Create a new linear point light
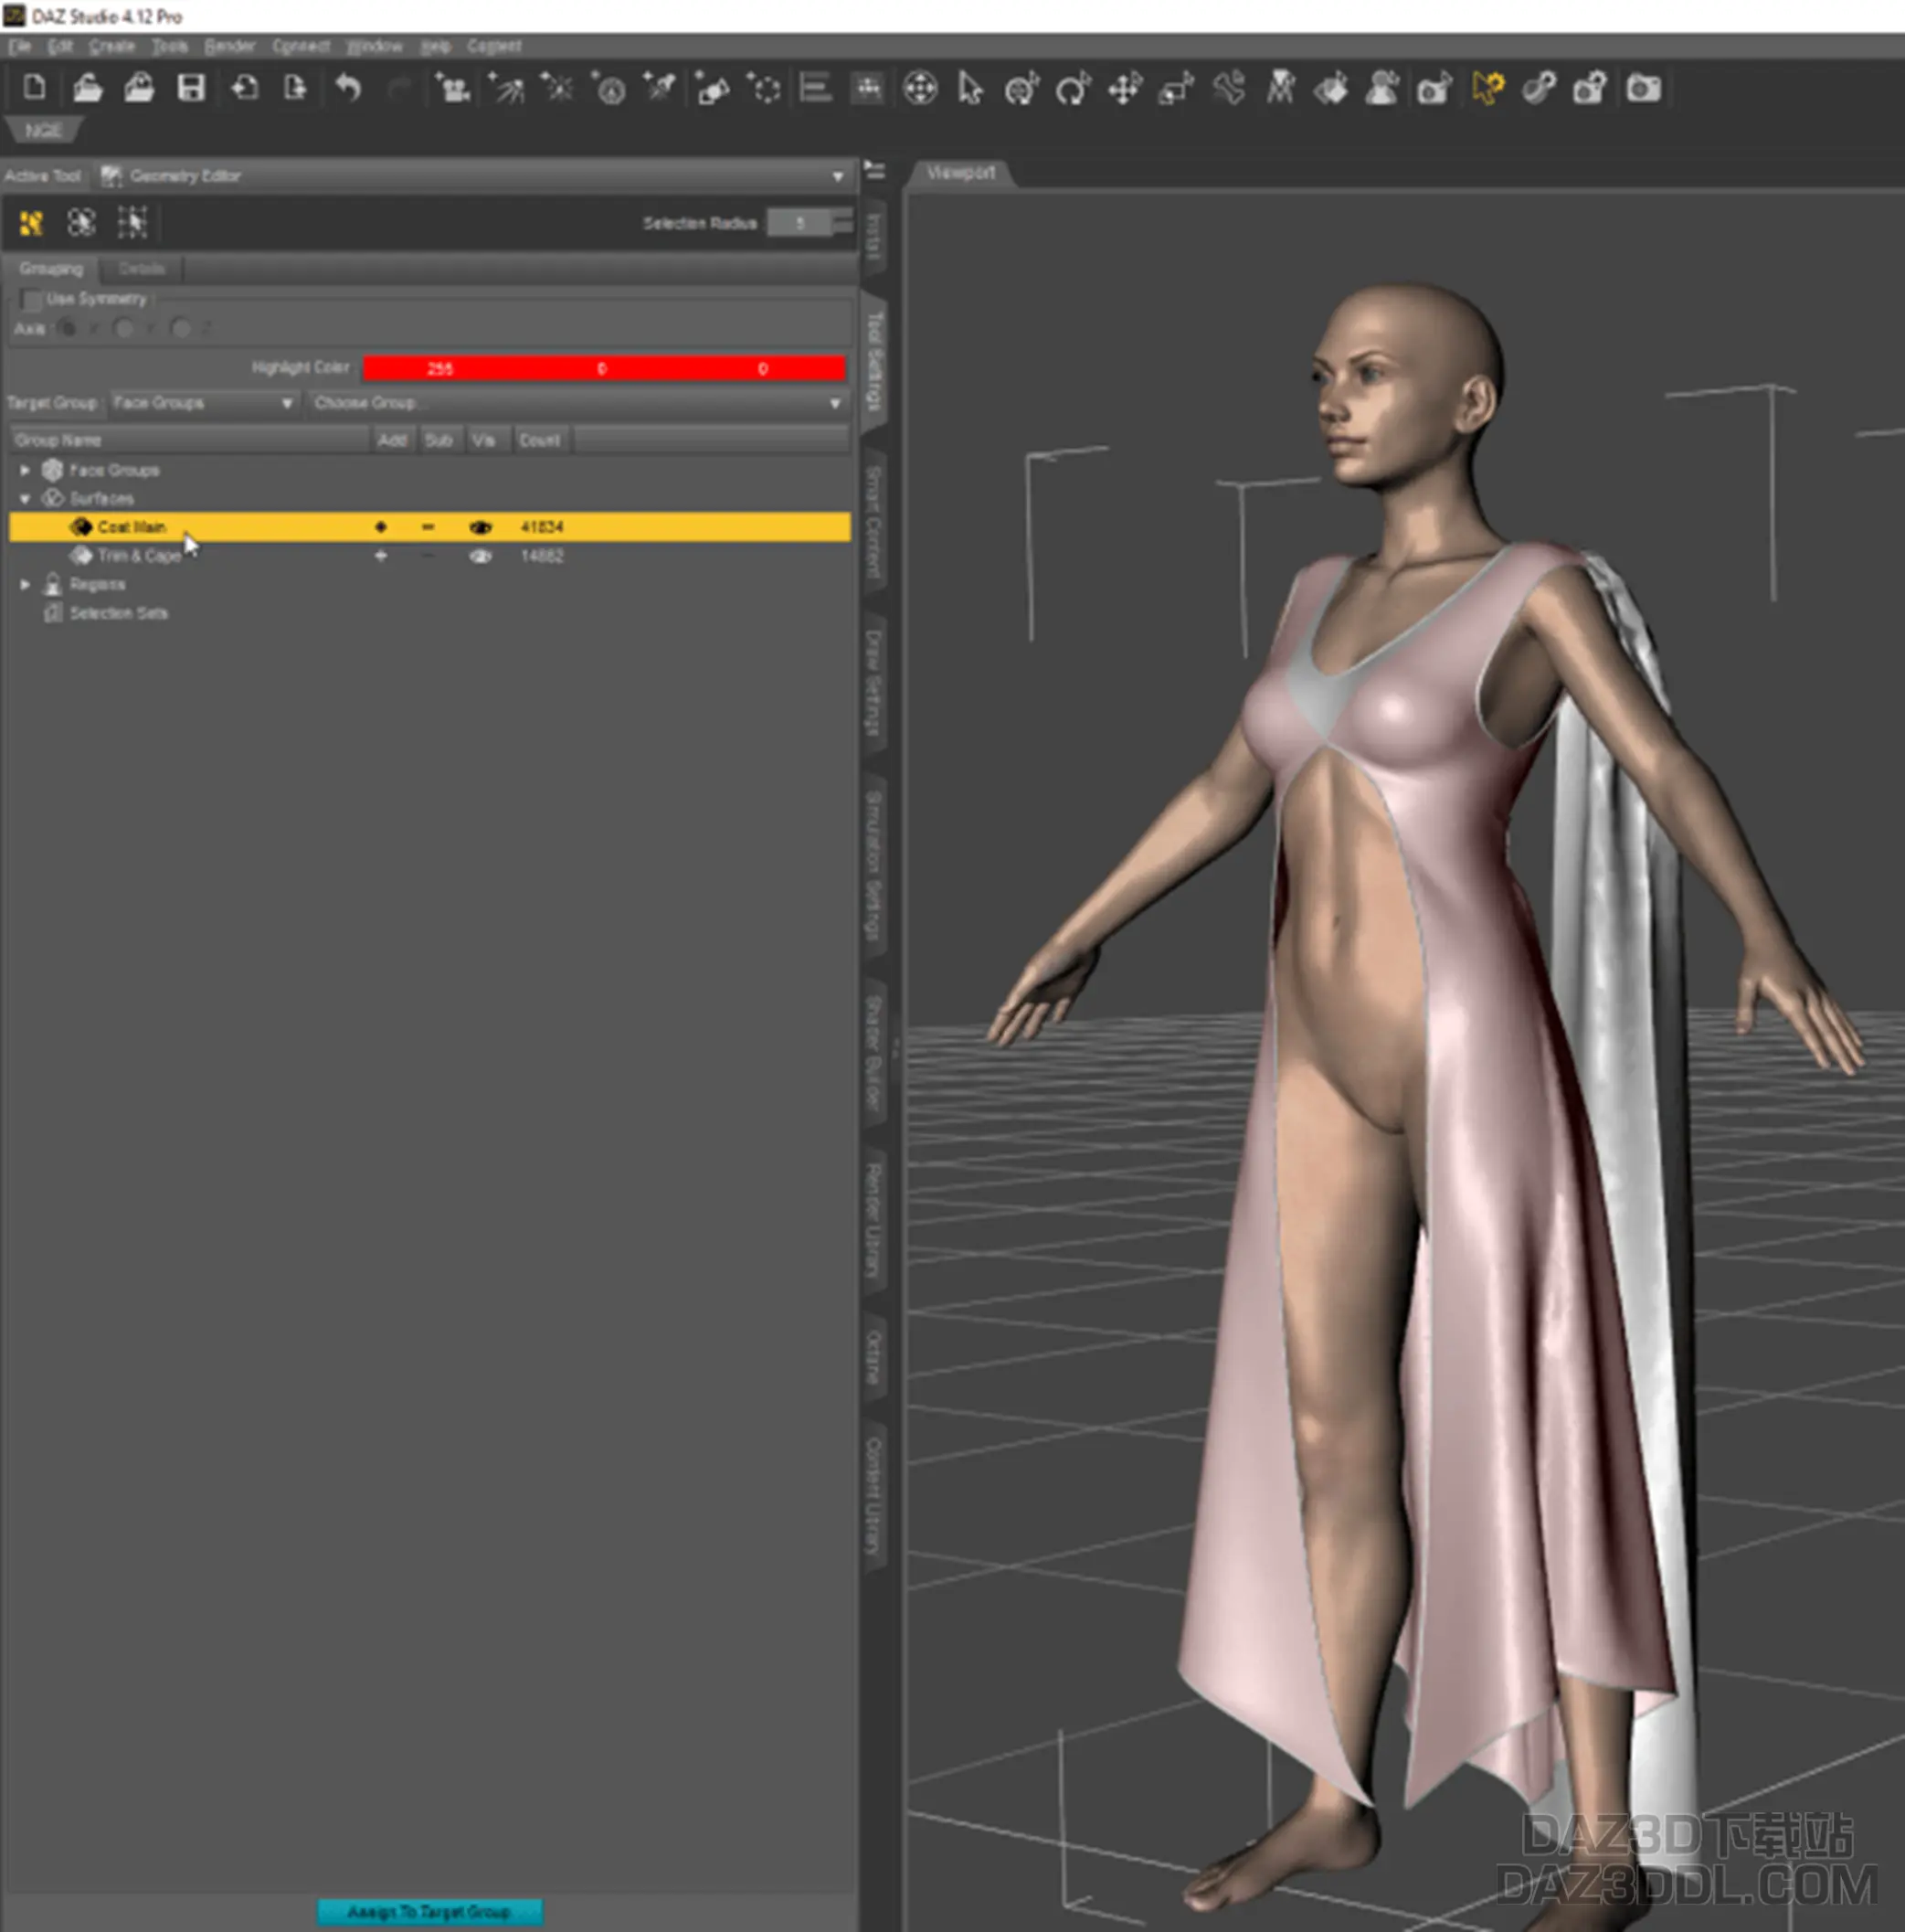Viewport: 1905px width, 1932px height. tap(660, 88)
